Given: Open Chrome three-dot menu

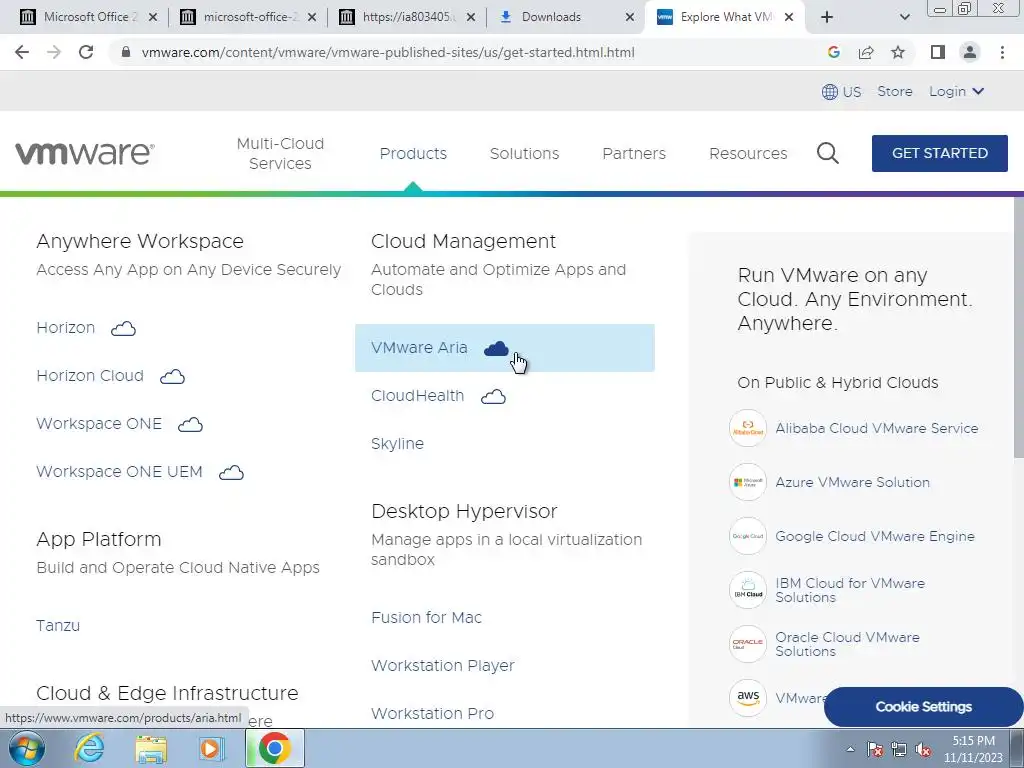Looking at the screenshot, I should pyautogui.click(x=1002, y=52).
